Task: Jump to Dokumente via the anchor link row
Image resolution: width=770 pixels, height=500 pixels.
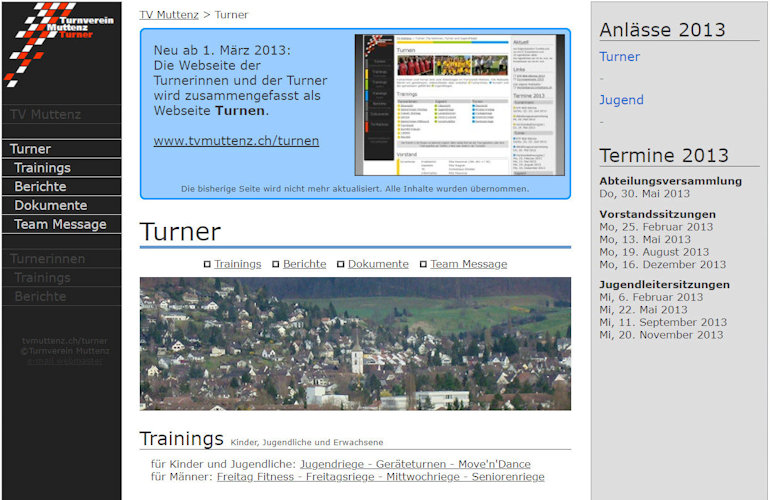Action: coord(378,264)
